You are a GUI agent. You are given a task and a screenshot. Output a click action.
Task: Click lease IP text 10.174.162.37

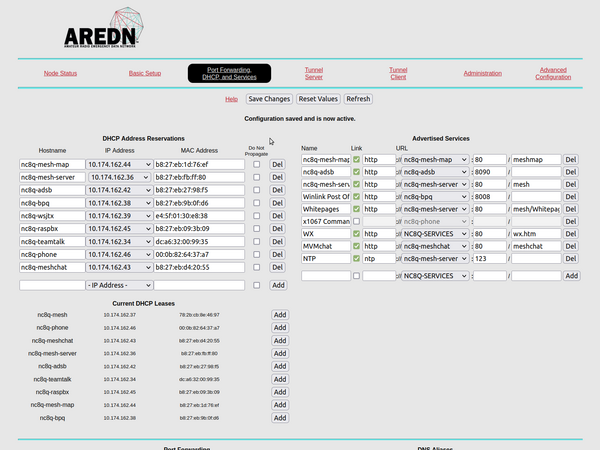(119, 315)
